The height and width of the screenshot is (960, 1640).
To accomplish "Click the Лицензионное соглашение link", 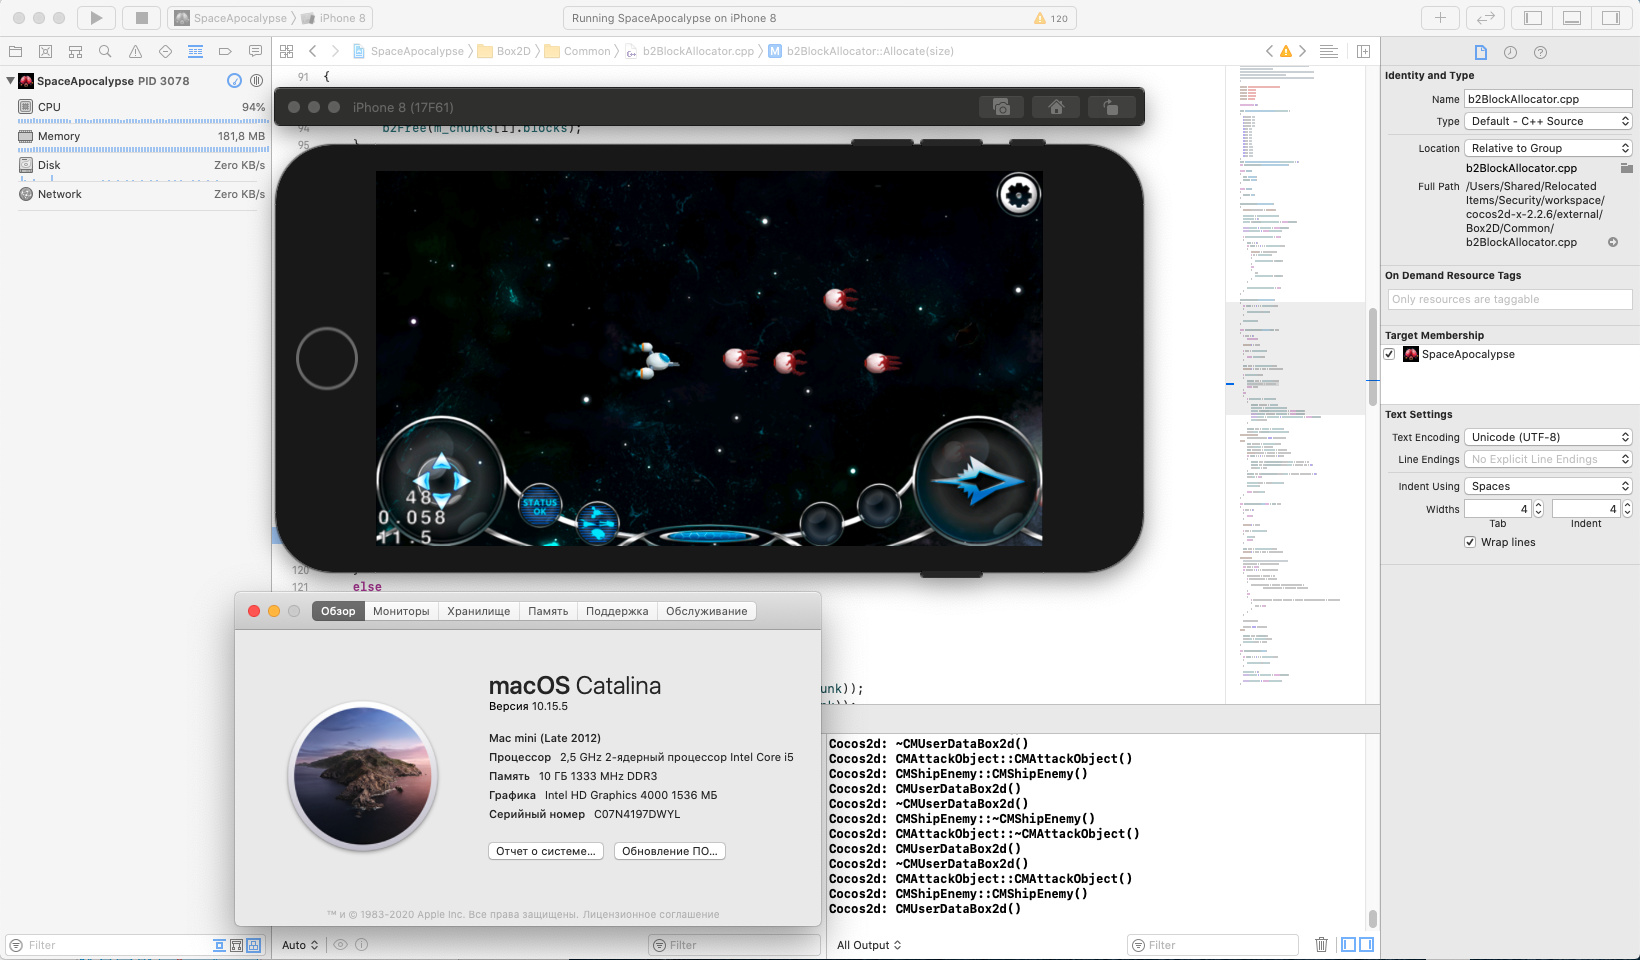I will point(651,914).
